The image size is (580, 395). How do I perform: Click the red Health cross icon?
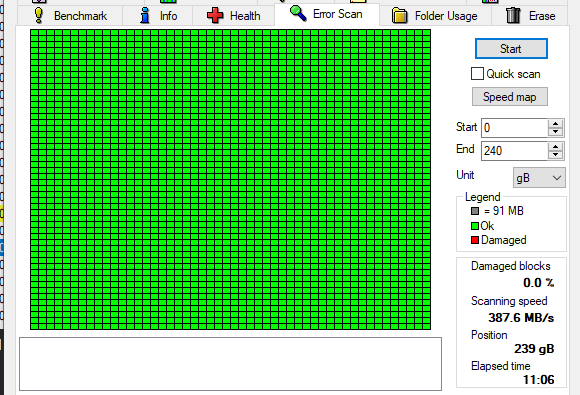click(215, 16)
